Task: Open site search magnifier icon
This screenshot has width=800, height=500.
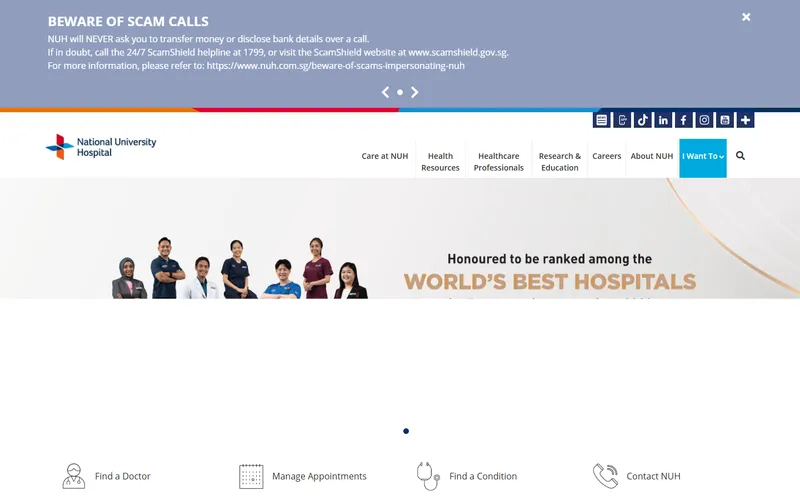Action: click(x=740, y=156)
